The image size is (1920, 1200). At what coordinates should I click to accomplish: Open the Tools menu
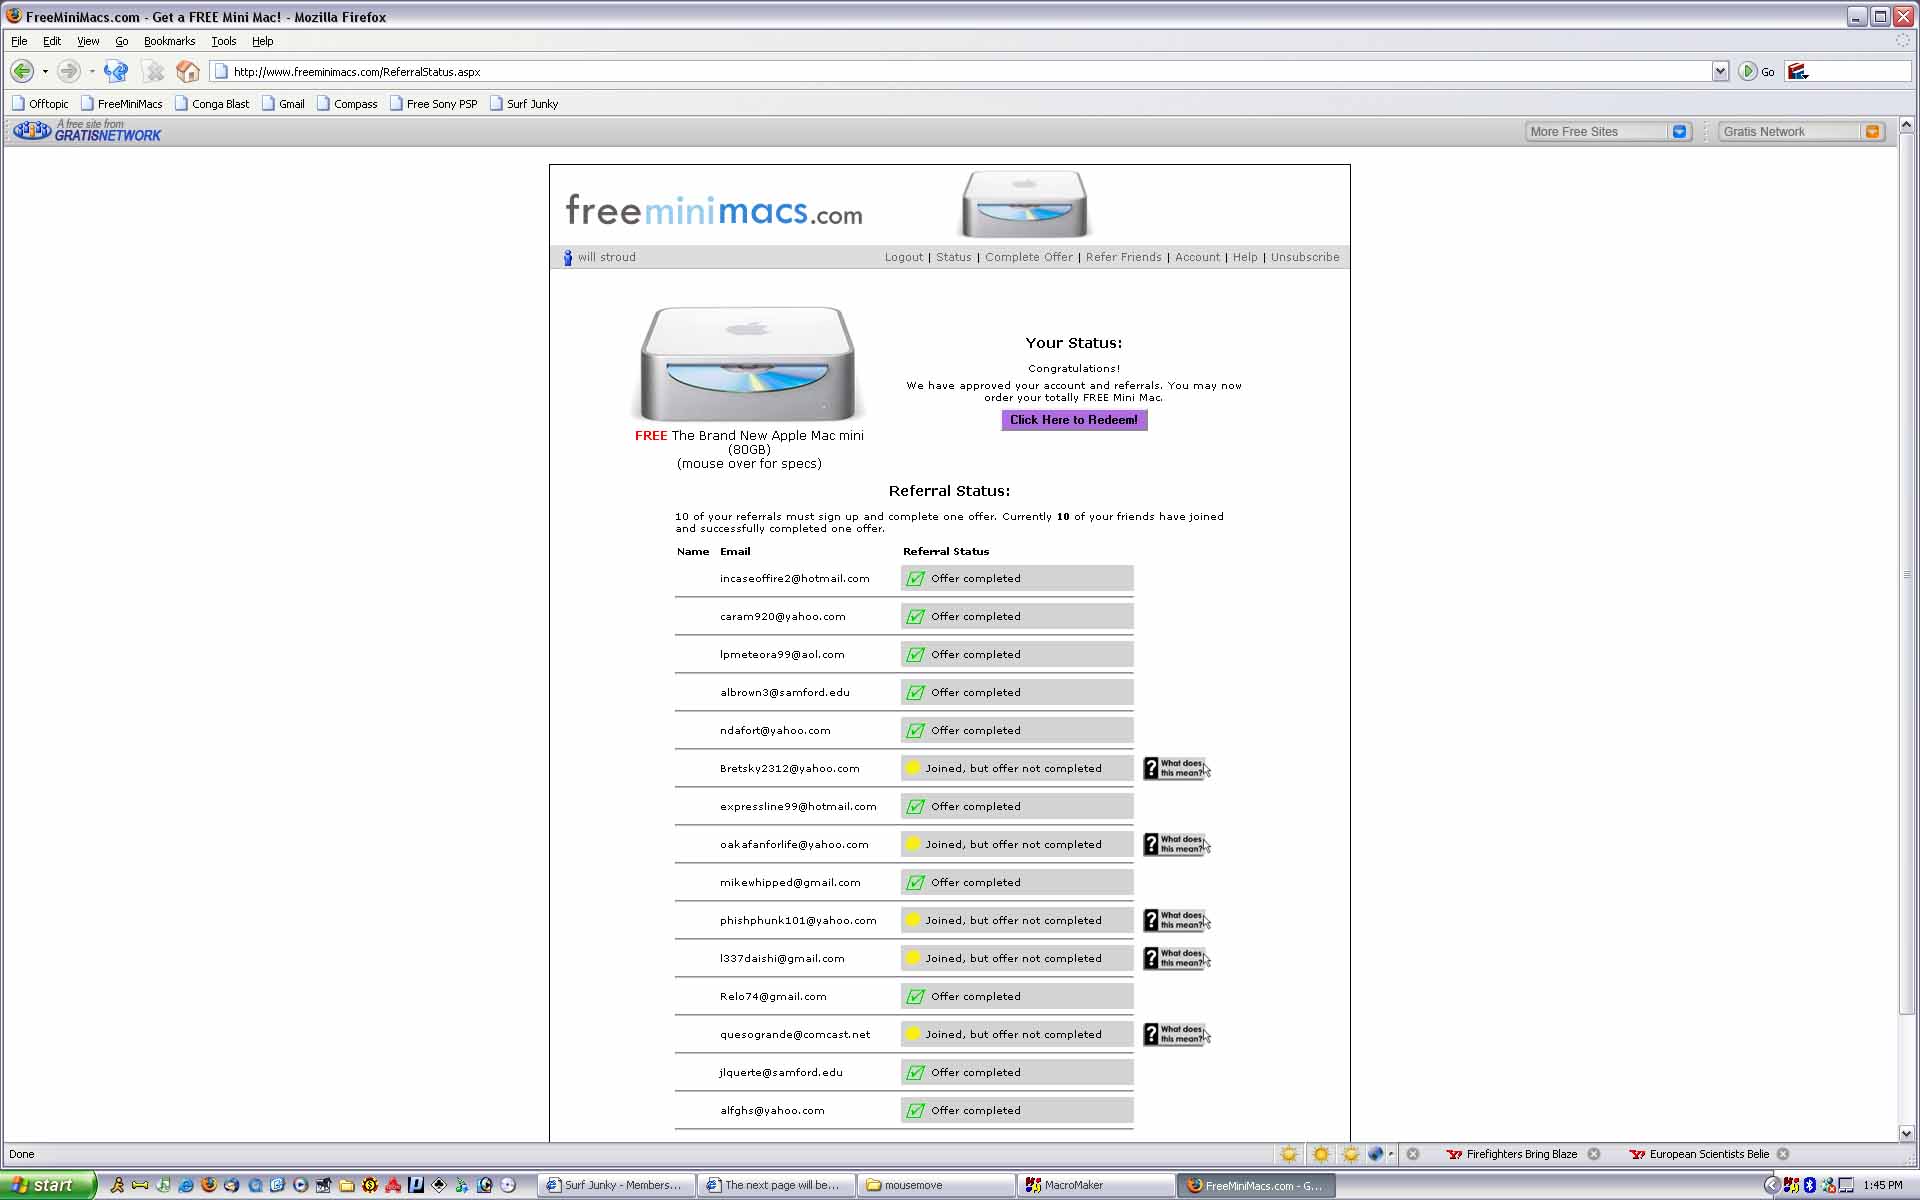[x=224, y=41]
